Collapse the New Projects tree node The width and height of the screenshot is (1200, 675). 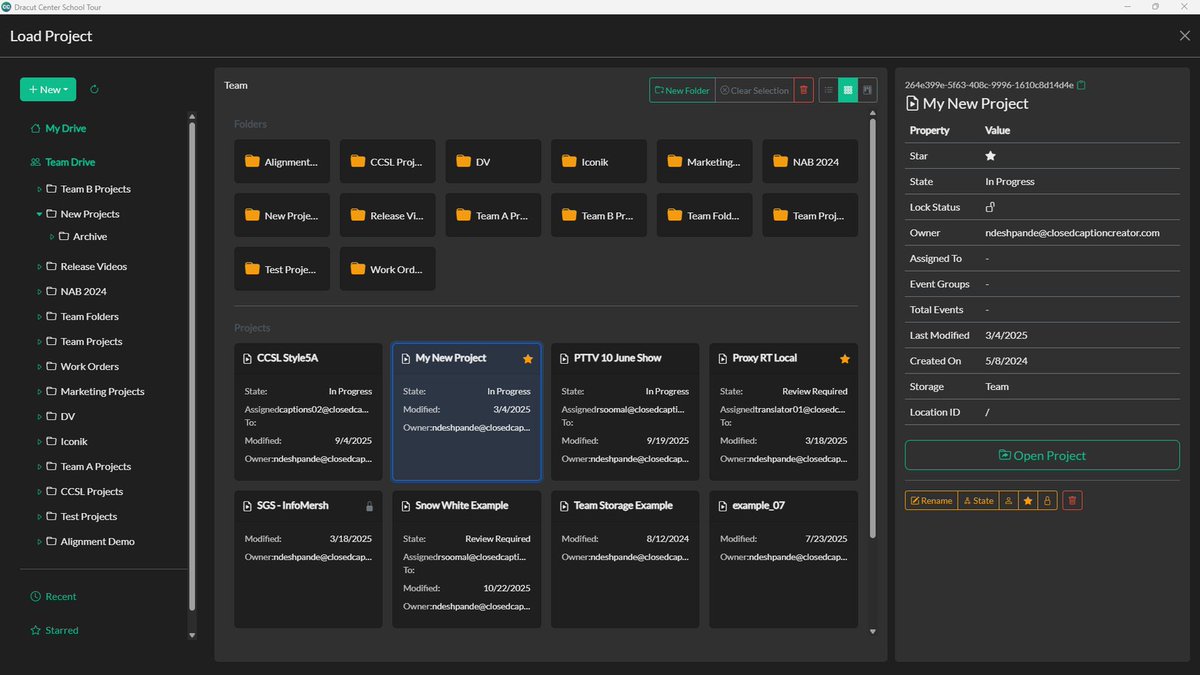tap(39, 214)
